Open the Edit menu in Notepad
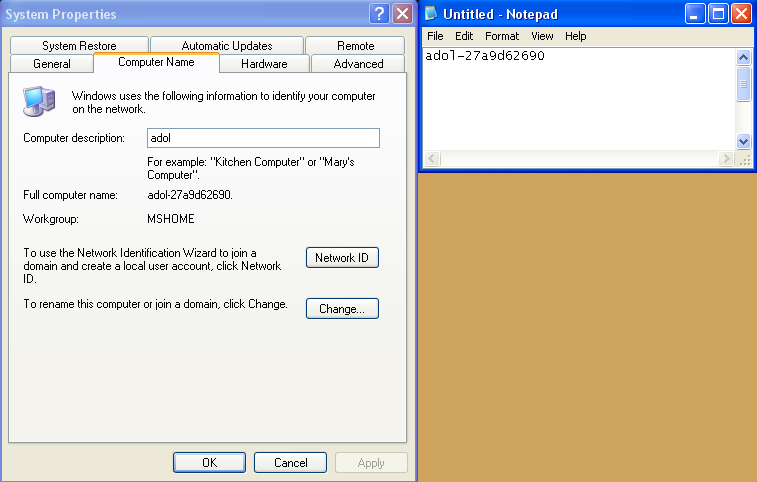Screen dimensions: 757x482 coord(464,36)
